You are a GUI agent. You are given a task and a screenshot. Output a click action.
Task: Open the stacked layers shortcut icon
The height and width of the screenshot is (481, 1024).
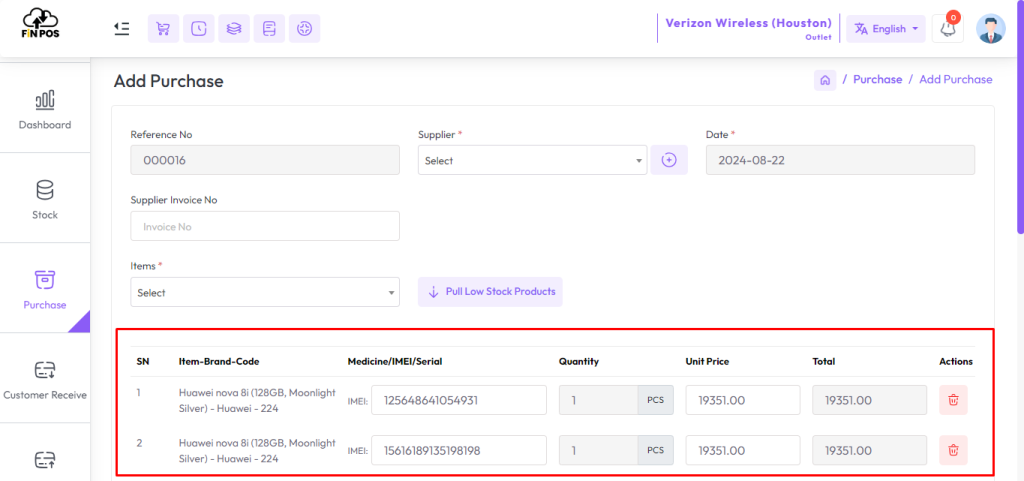point(234,29)
